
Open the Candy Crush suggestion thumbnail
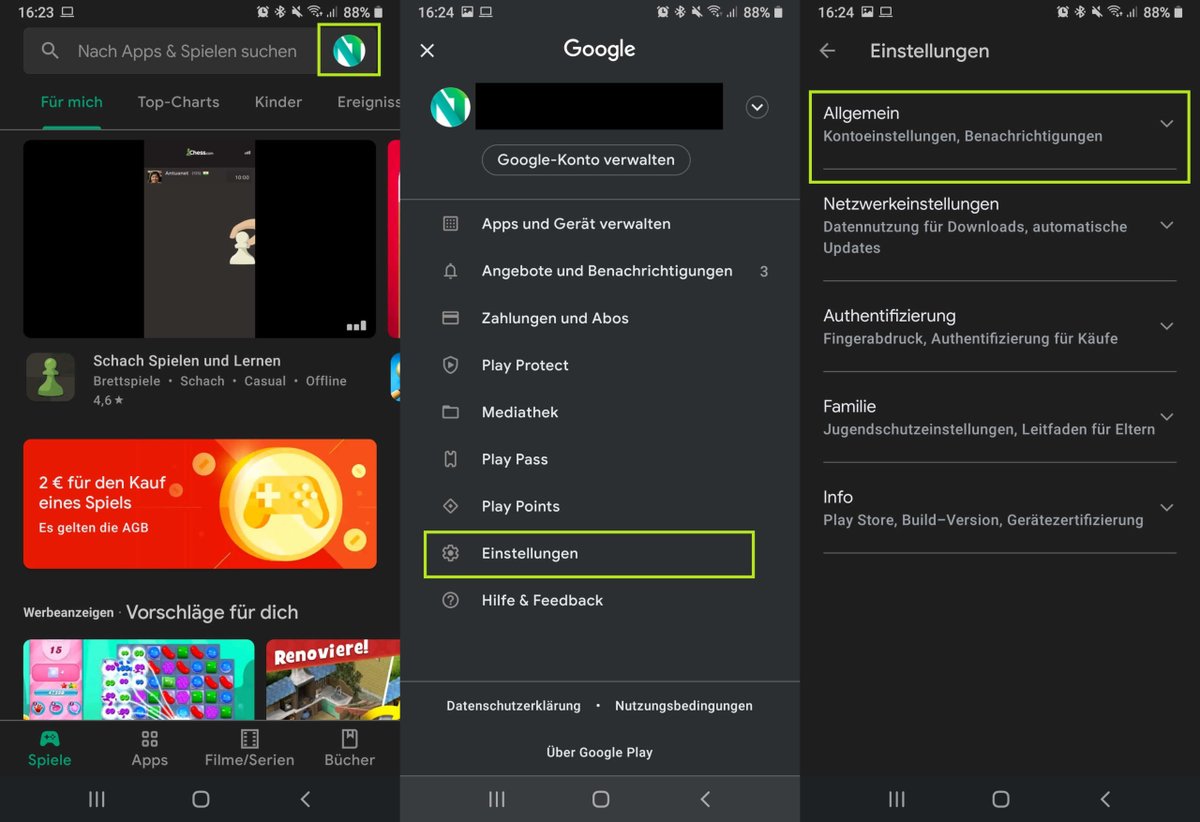point(139,679)
